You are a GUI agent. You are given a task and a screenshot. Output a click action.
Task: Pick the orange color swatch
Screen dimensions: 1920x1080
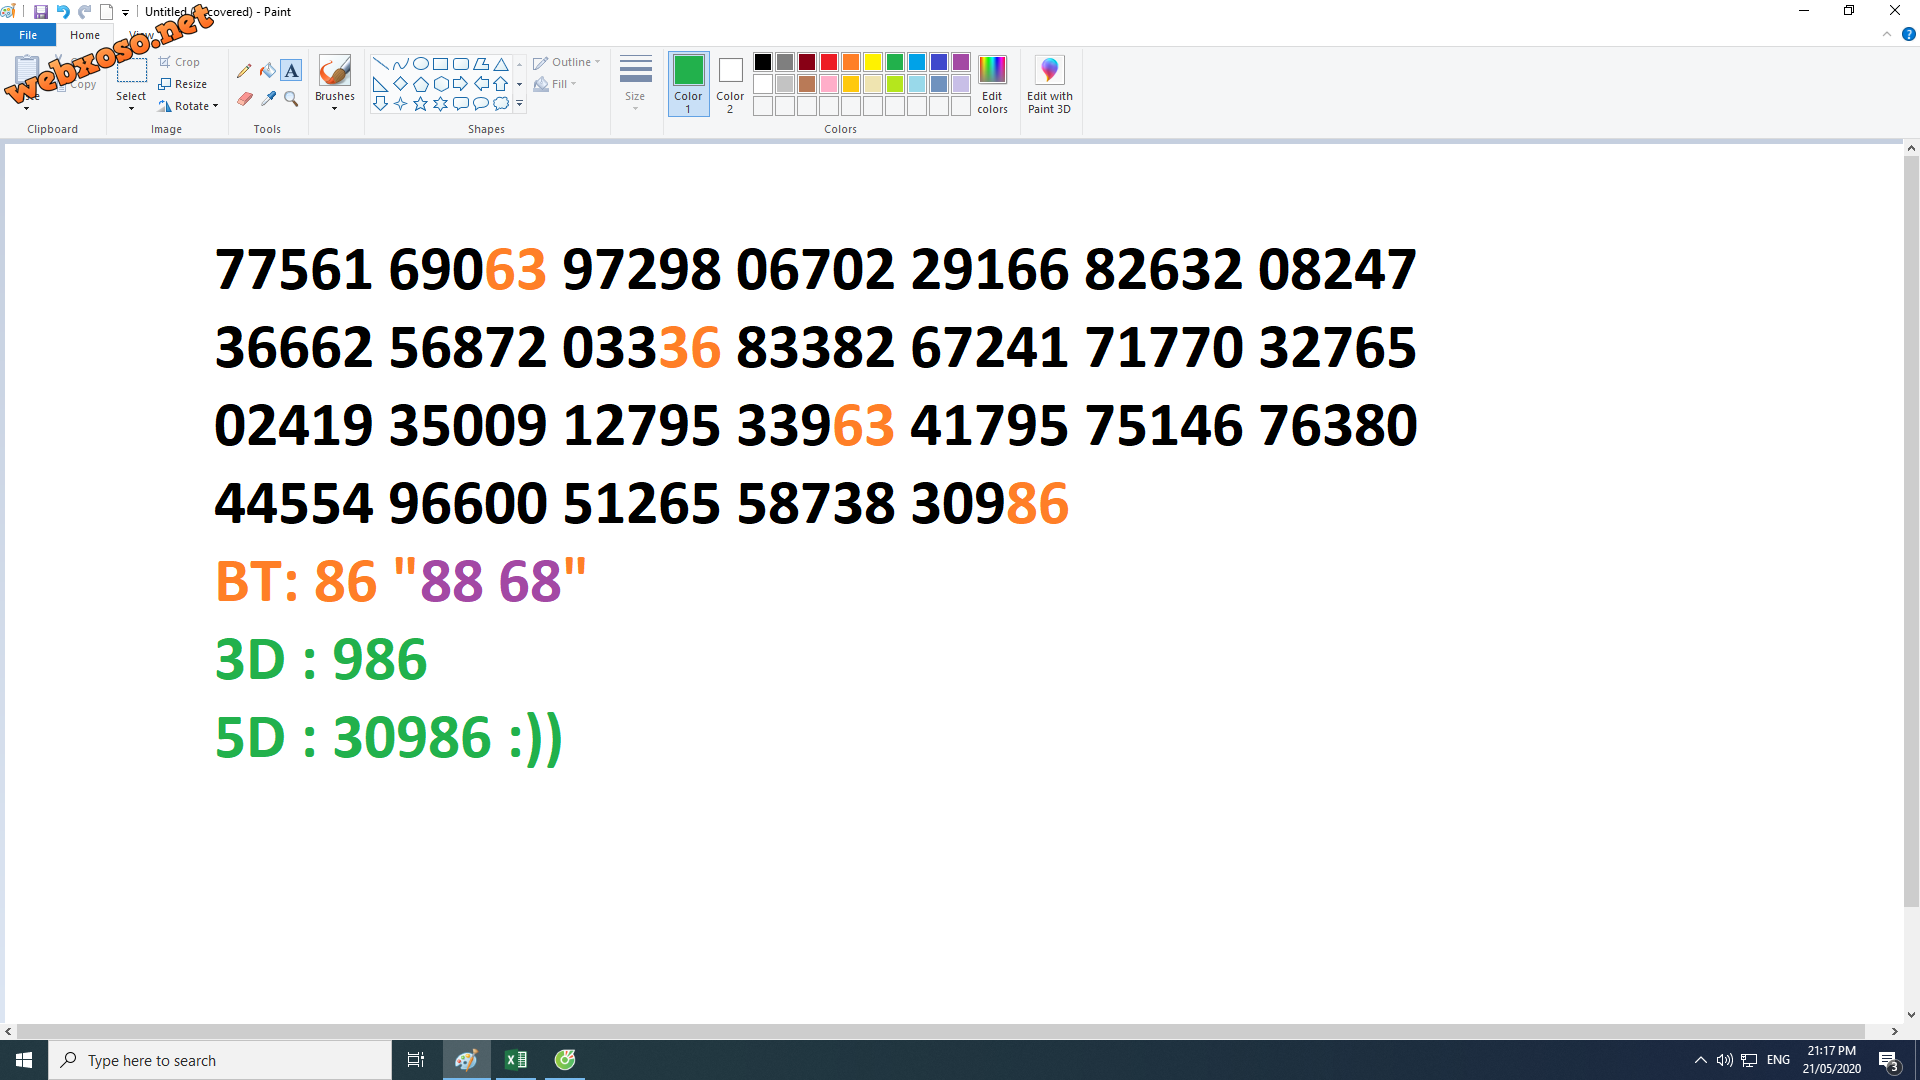pos(851,62)
